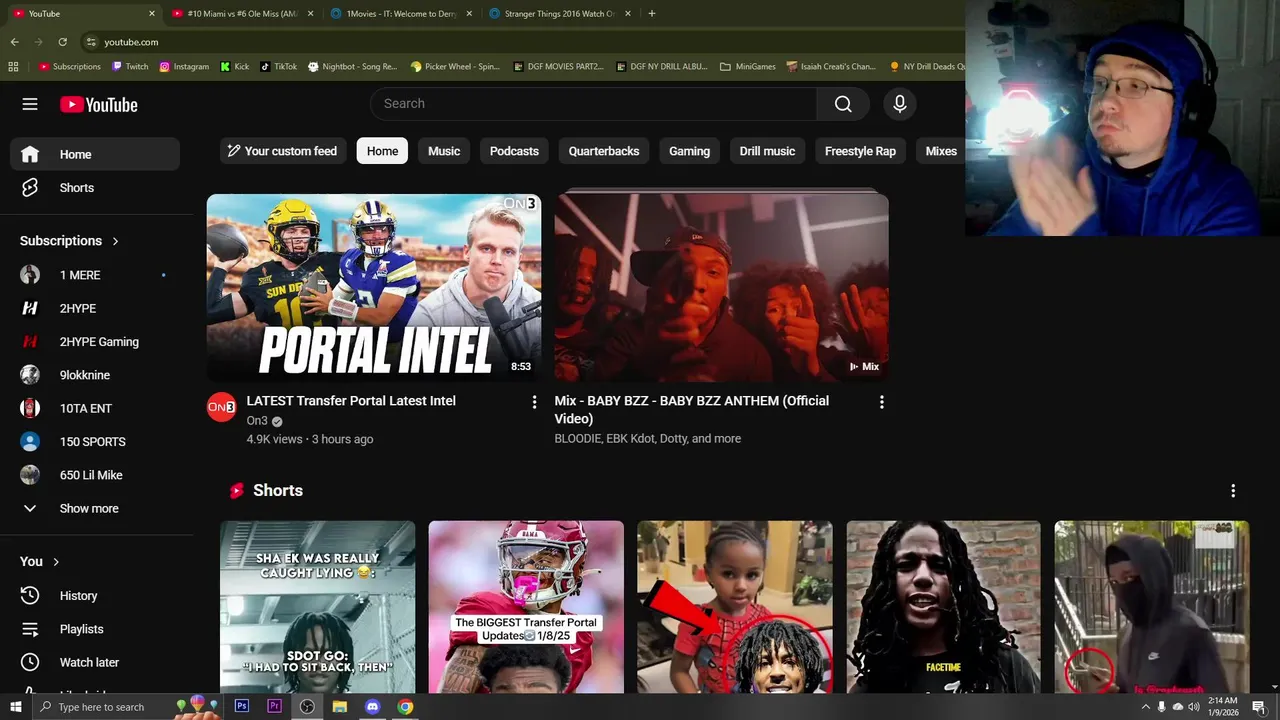Expand the You section chevron

tap(56, 562)
